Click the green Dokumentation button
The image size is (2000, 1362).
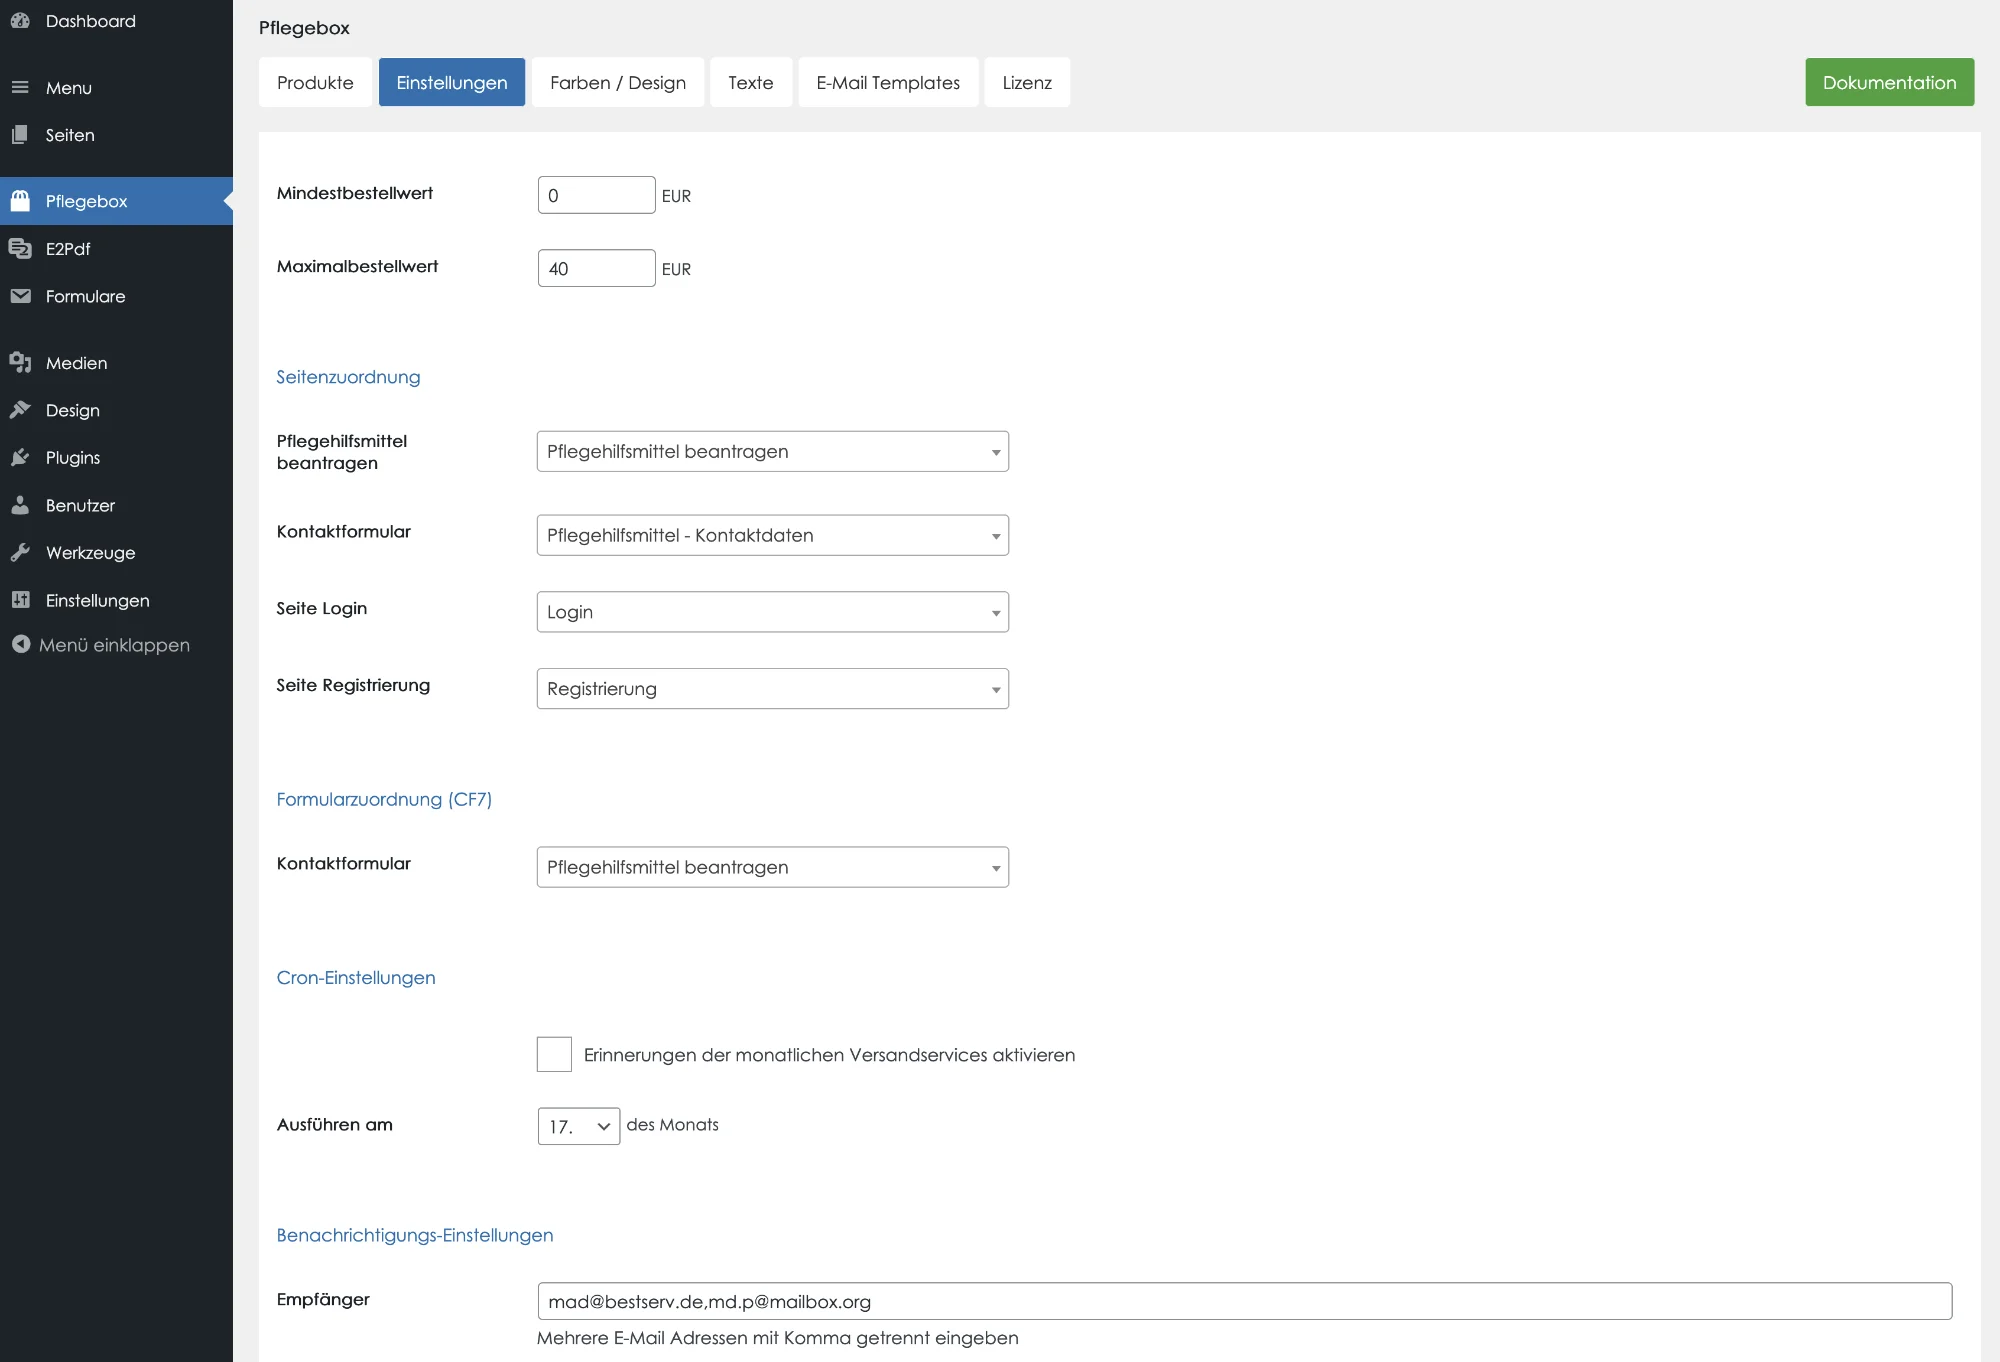pos(1888,82)
